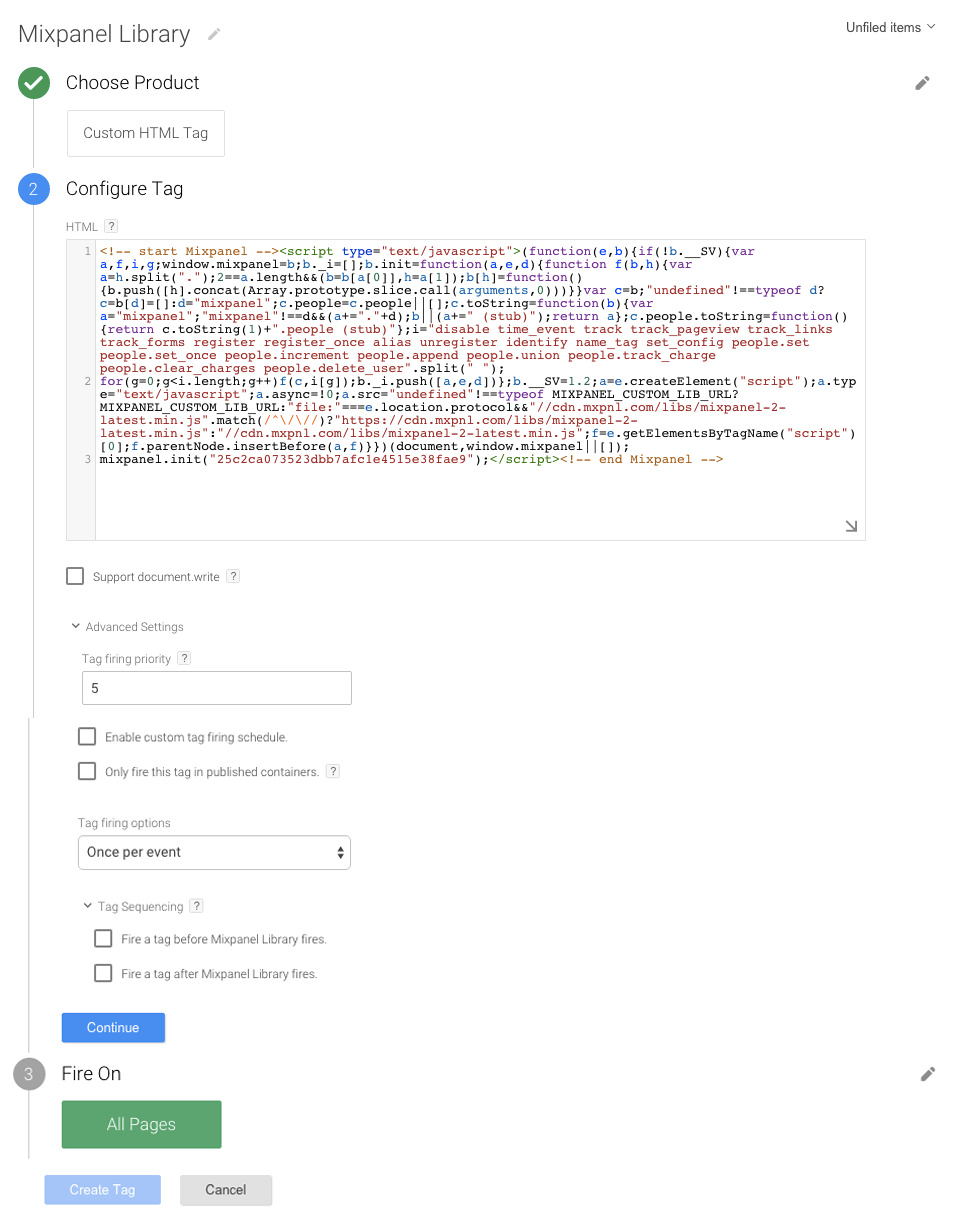The image size is (962, 1224).
Task: Click the Cancel button
Action: (226, 1190)
